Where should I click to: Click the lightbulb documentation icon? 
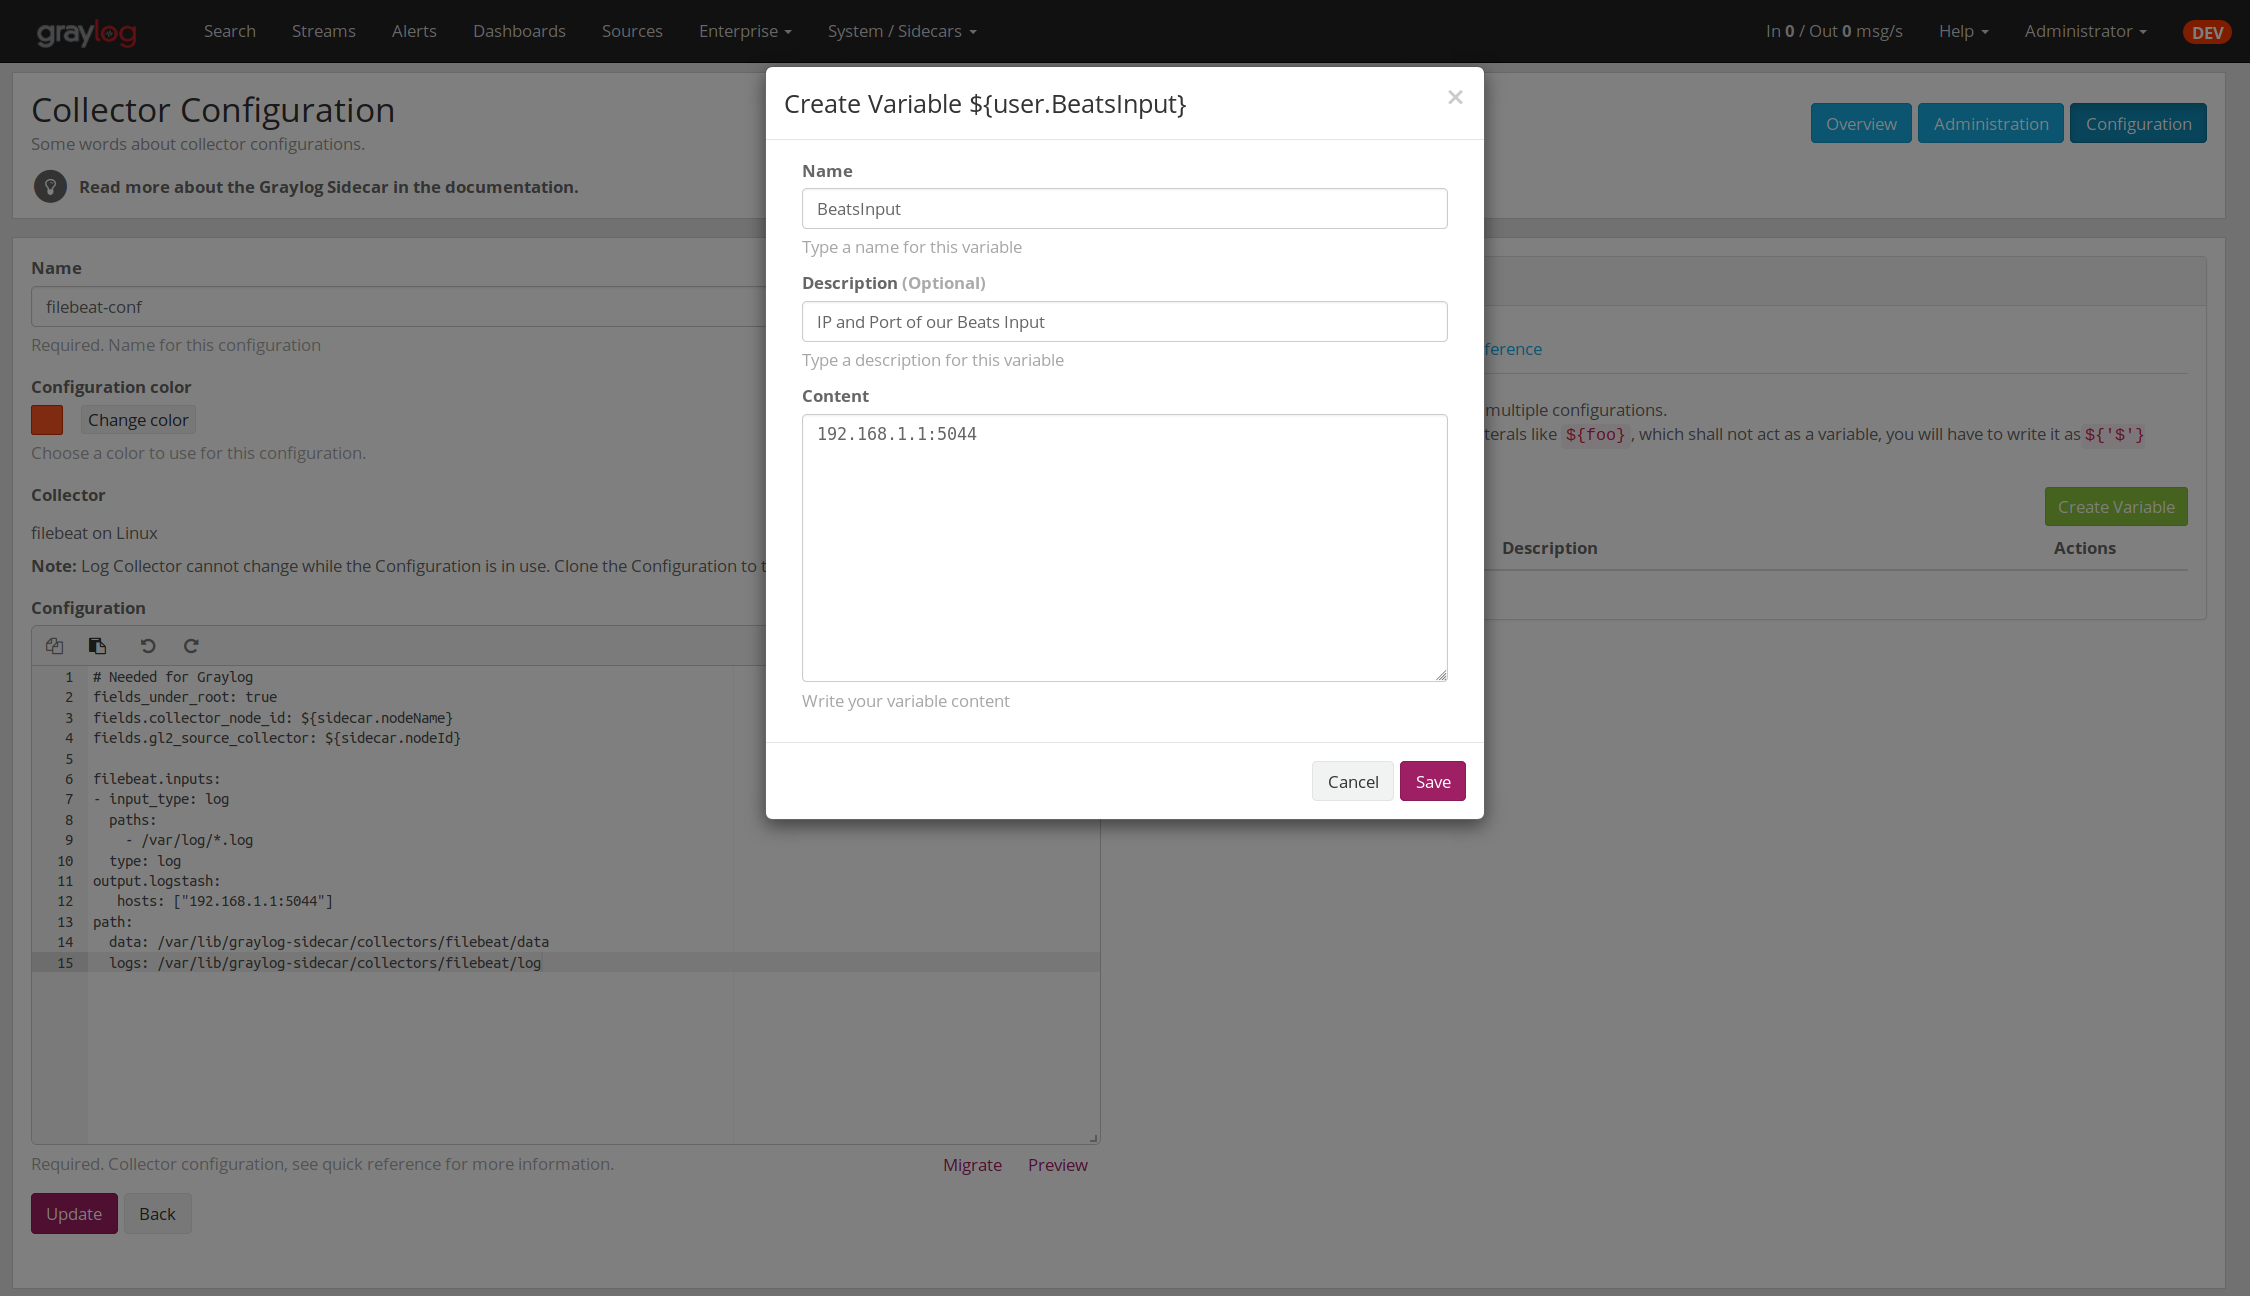(50, 187)
